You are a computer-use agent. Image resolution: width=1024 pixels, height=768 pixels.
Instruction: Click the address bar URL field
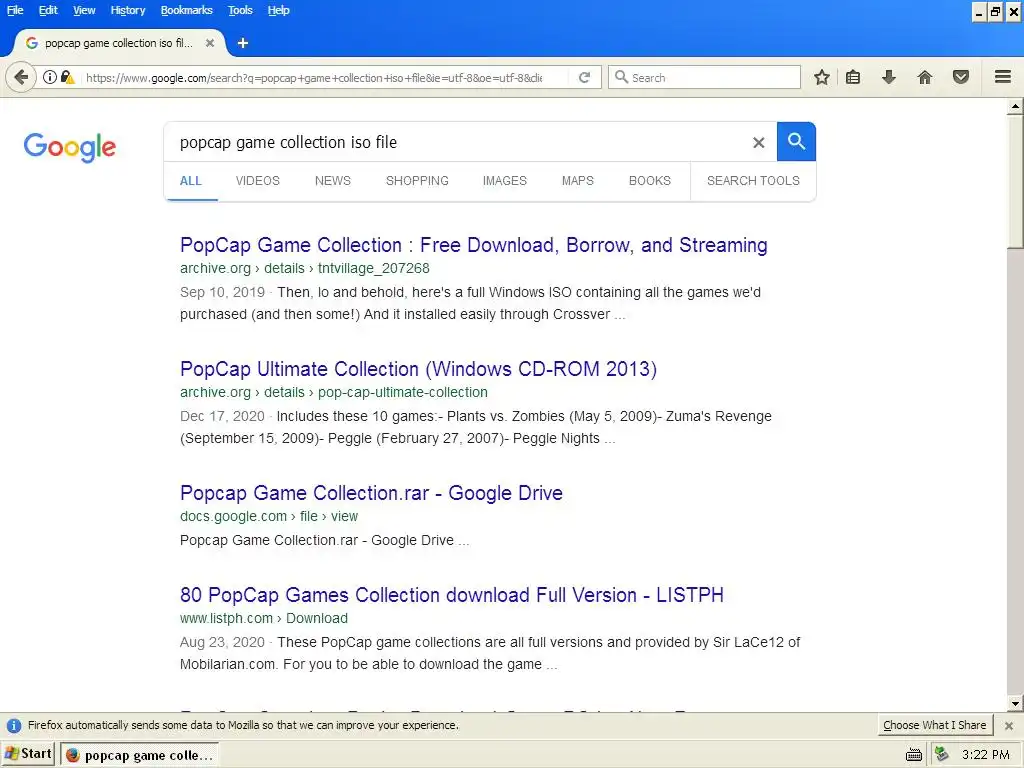[x=313, y=78]
